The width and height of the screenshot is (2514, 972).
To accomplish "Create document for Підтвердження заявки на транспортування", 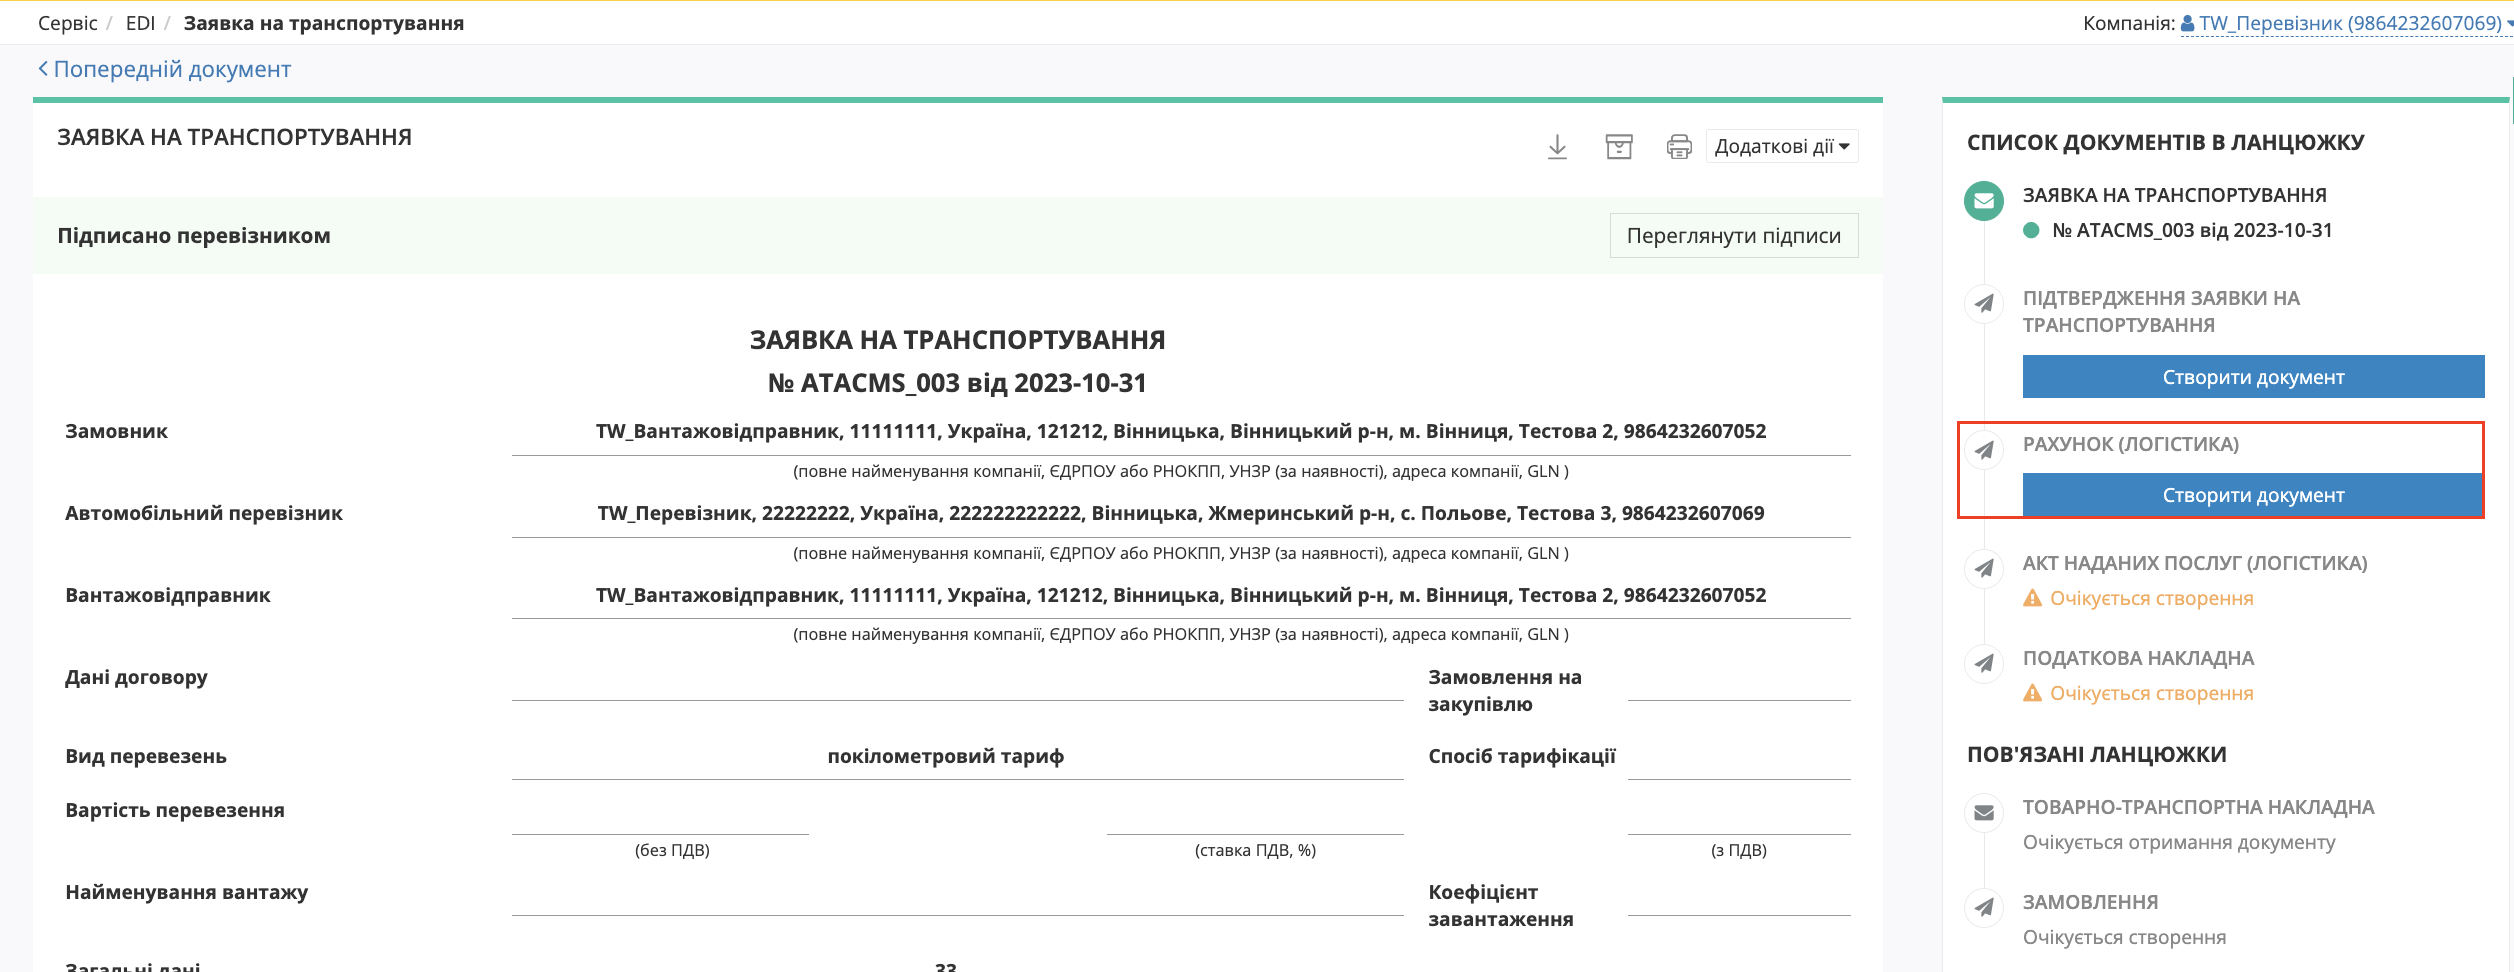I will [x=2252, y=377].
